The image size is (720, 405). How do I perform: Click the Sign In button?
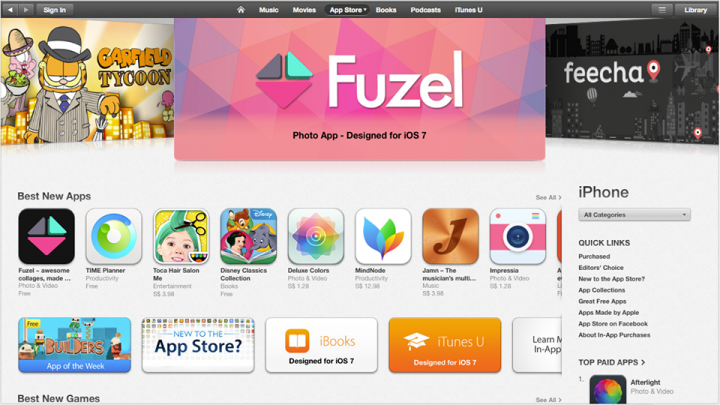54,10
